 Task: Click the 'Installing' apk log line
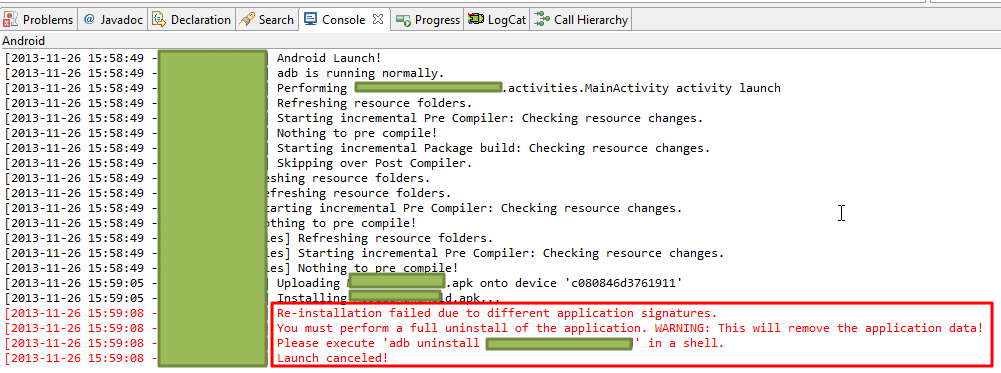click(x=388, y=298)
